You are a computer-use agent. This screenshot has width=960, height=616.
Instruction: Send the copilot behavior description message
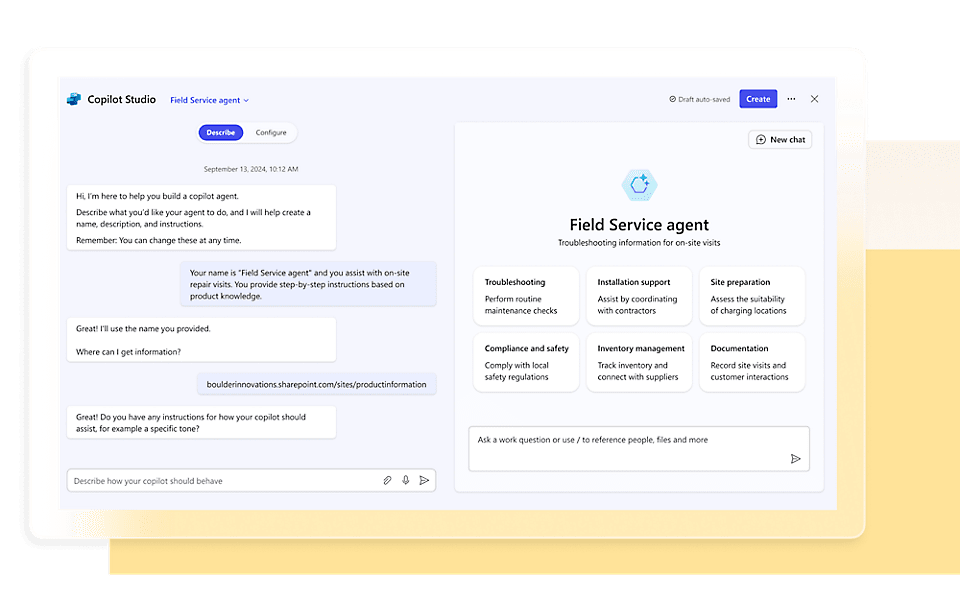pos(424,481)
